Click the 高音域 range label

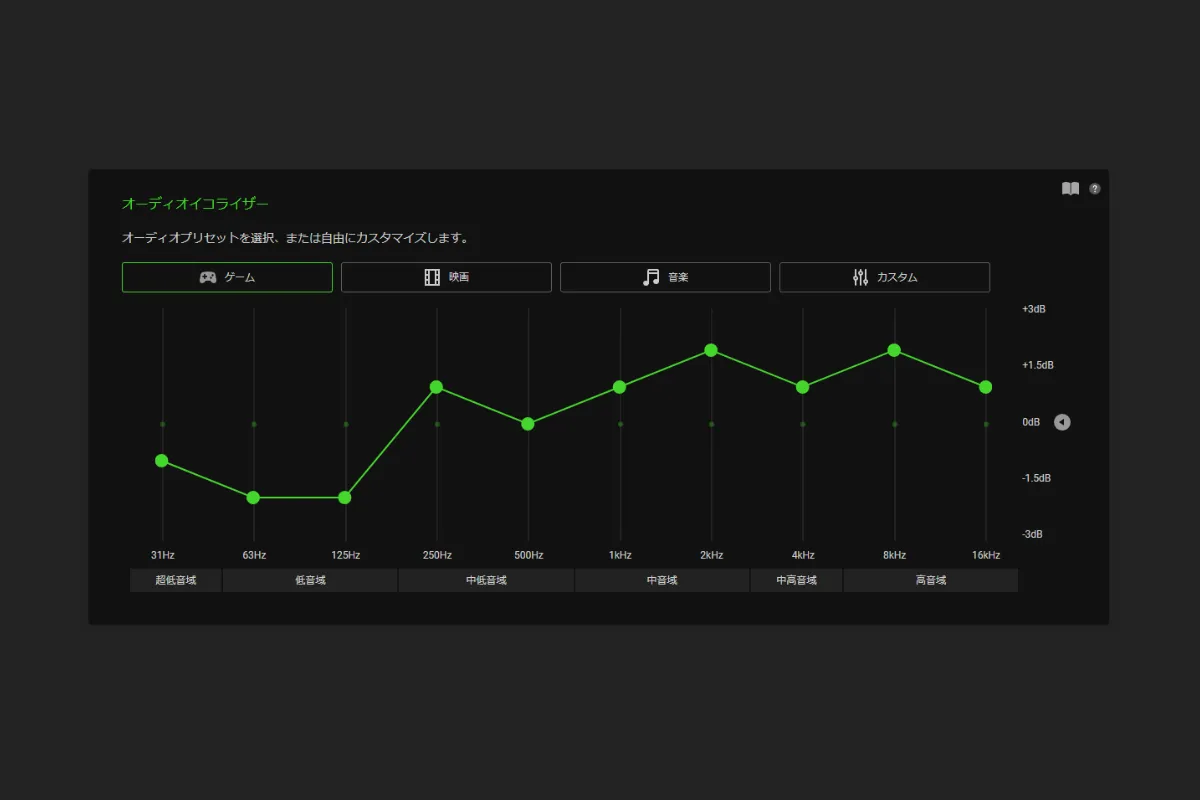click(930, 580)
